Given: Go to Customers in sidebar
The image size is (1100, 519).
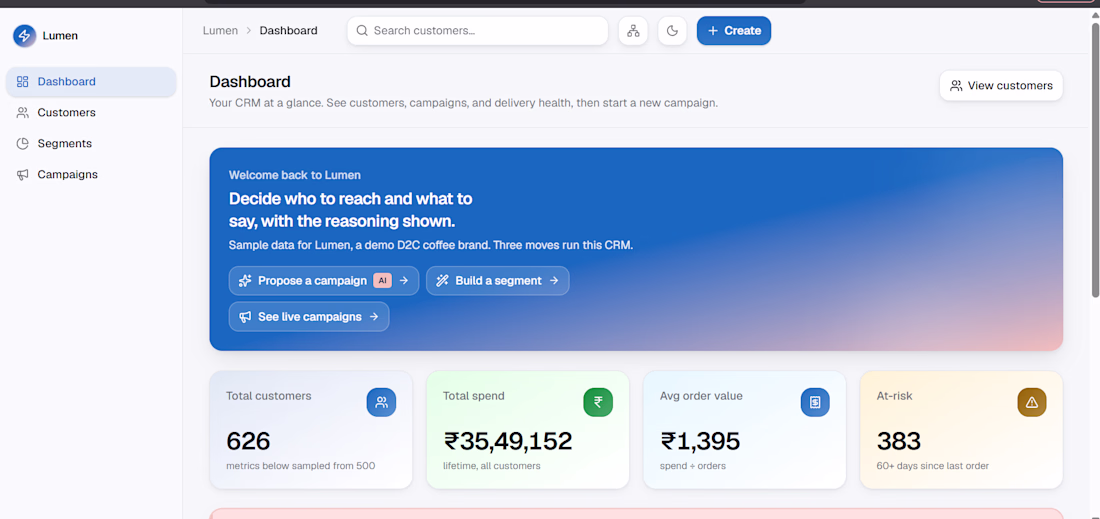Looking at the screenshot, I should click(91, 112).
